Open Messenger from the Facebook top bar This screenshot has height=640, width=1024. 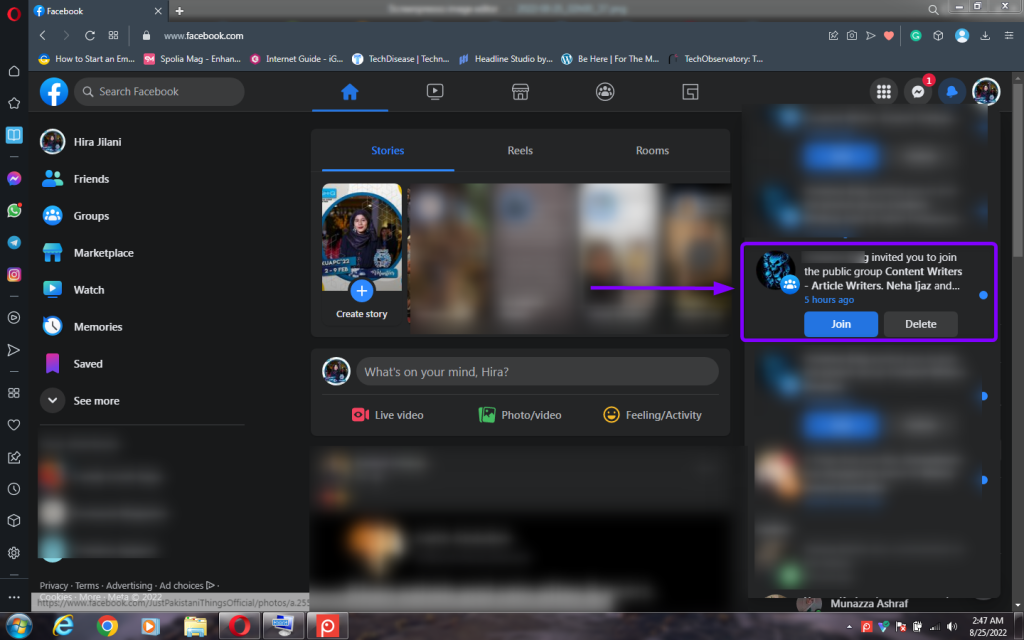click(x=918, y=92)
